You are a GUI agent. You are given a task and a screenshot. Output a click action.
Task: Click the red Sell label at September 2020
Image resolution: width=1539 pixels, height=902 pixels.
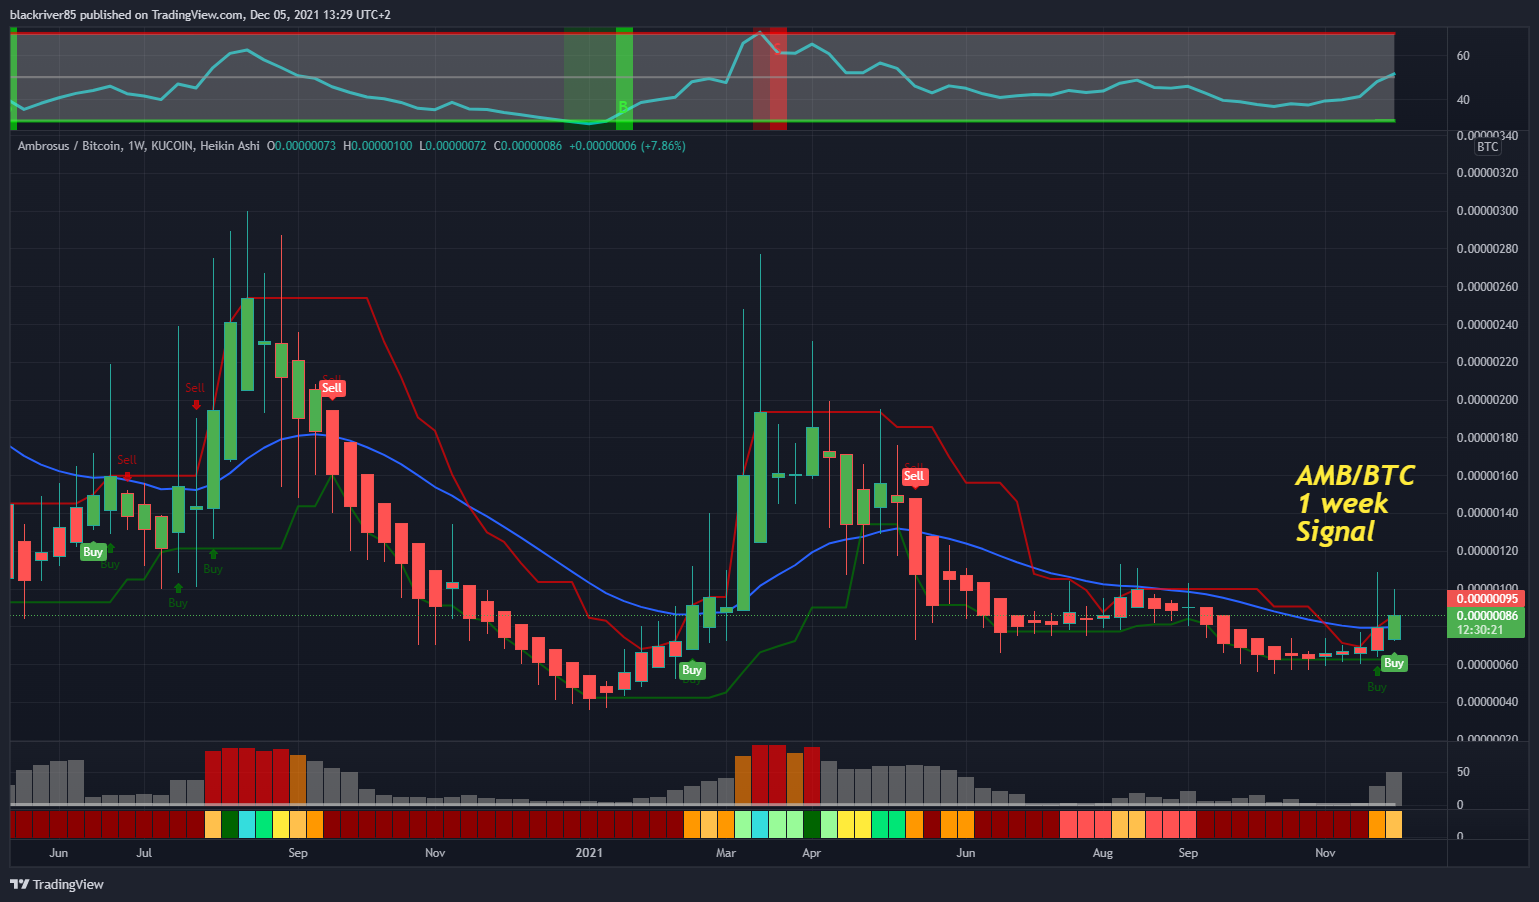pos(332,388)
